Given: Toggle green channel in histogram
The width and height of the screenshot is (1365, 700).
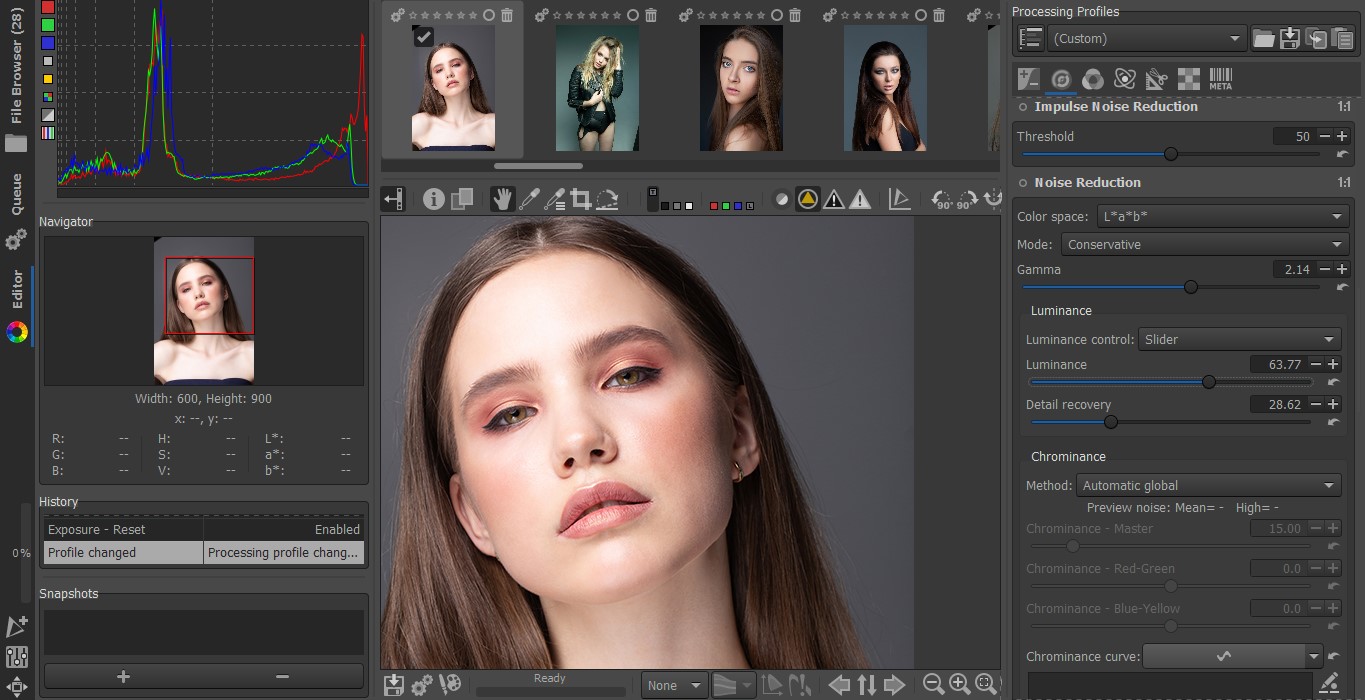Looking at the screenshot, I should click(47, 24).
